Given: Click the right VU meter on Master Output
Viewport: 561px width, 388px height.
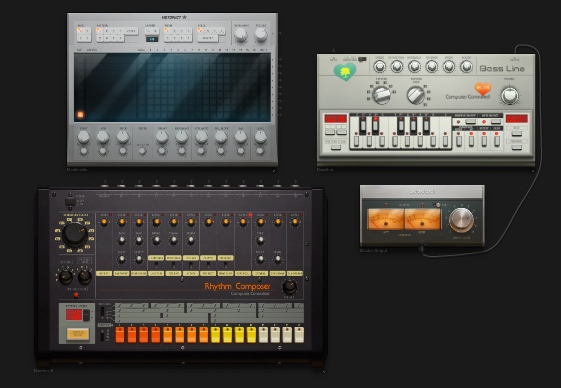Looking at the screenshot, I should coord(423,219).
